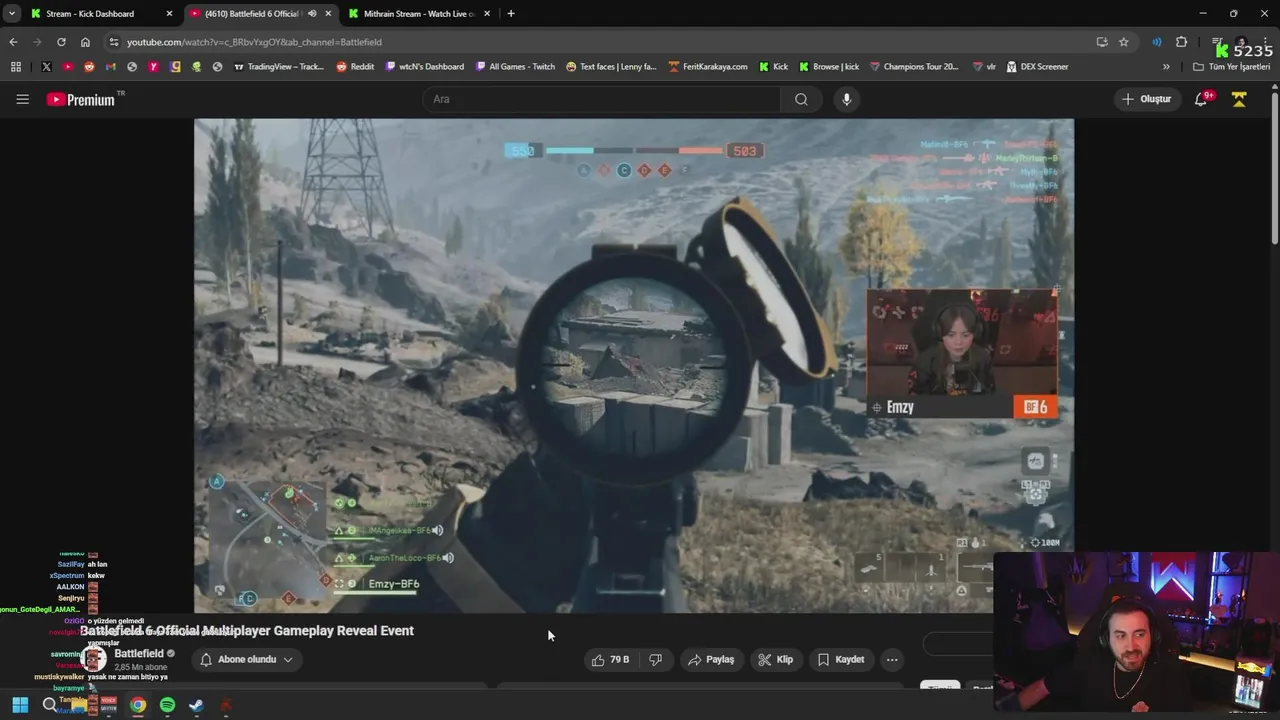Open Spotify from the taskbar
The image size is (1280, 720).
(167, 705)
